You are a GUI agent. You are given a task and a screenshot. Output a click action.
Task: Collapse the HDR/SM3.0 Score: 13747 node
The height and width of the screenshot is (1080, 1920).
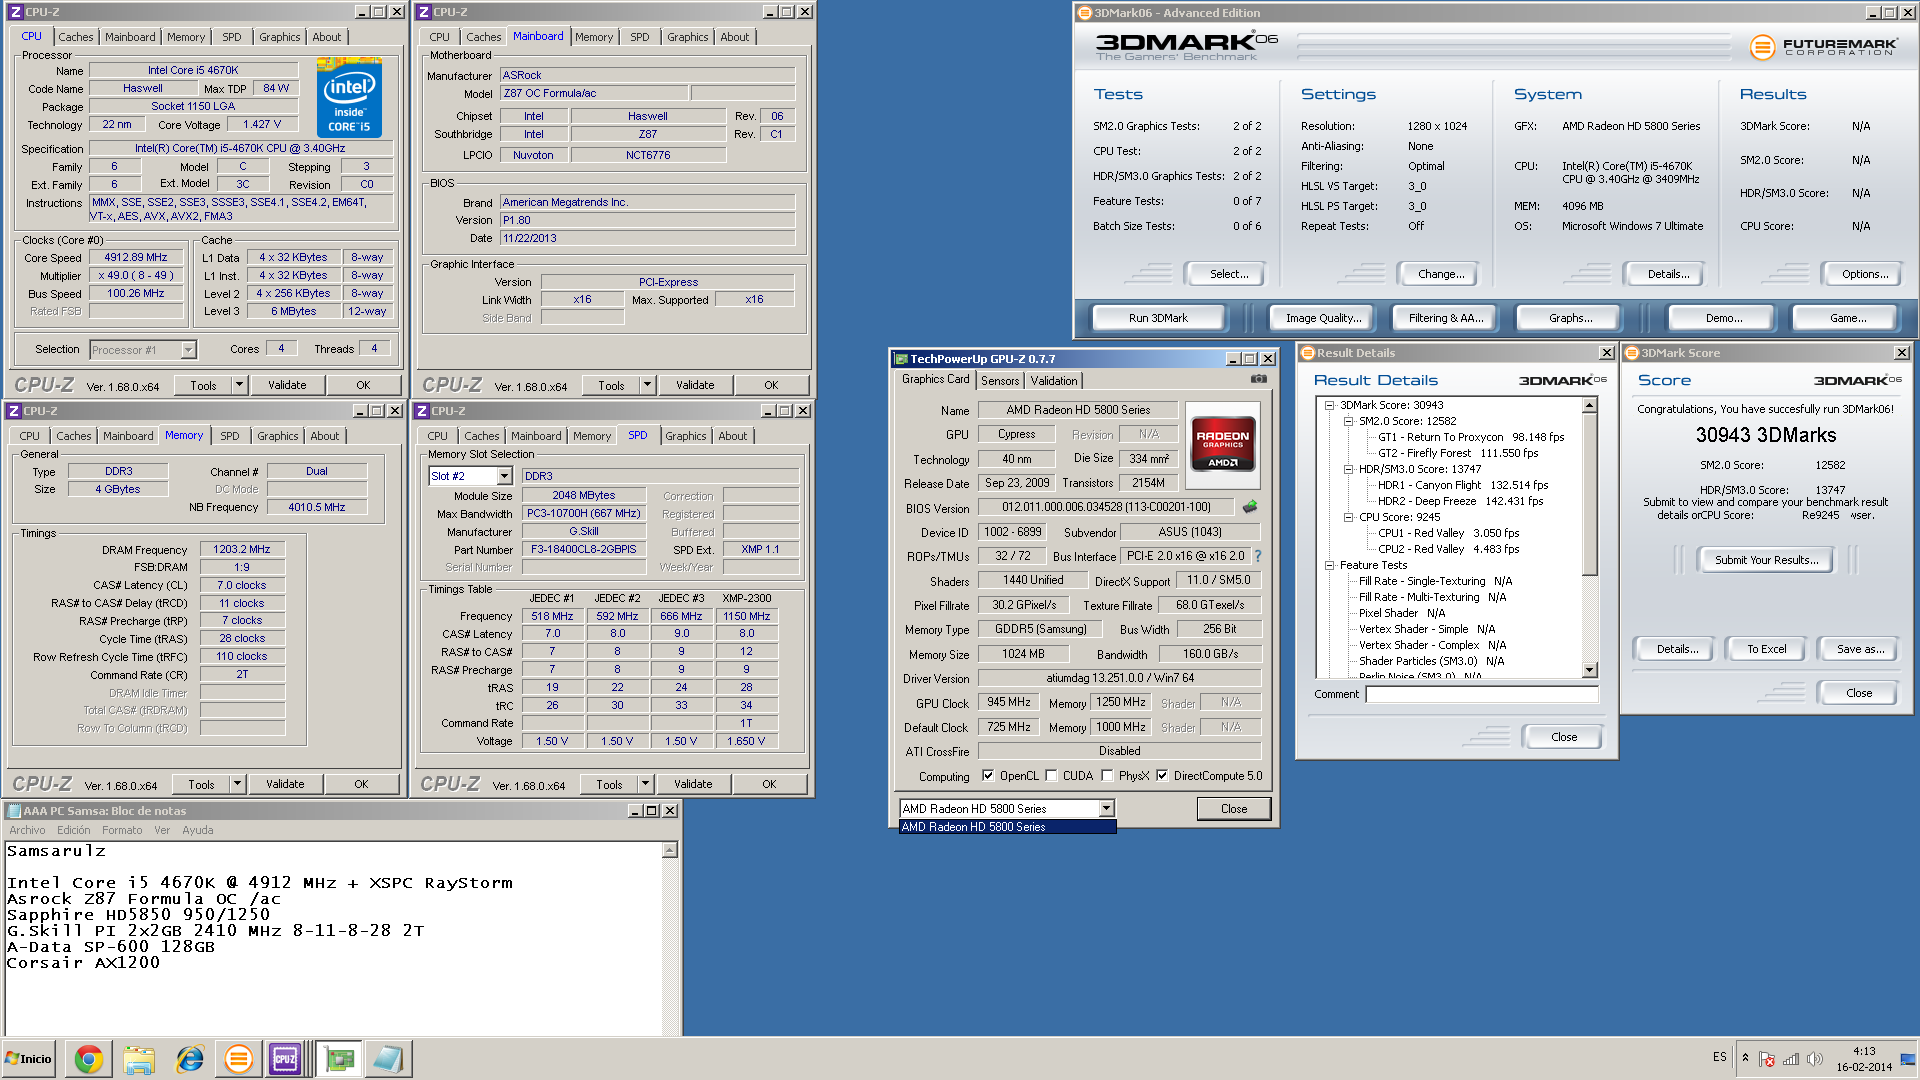pyautogui.click(x=1348, y=469)
